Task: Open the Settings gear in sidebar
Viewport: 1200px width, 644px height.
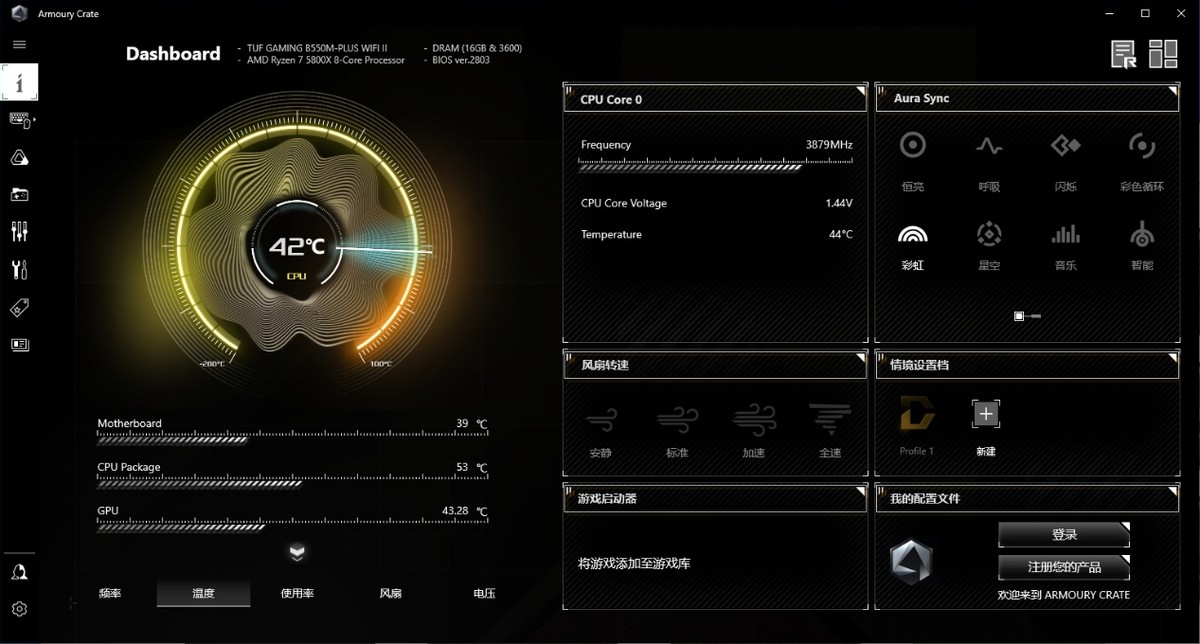Action: 19,608
